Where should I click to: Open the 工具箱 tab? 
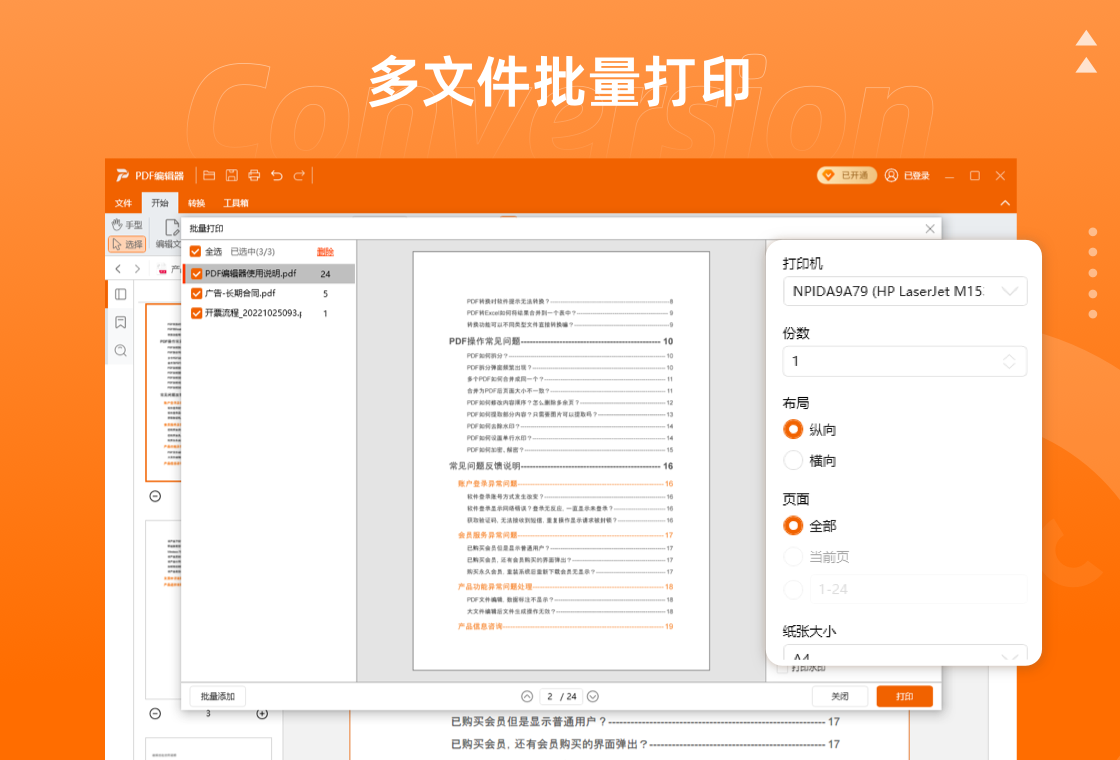(x=236, y=203)
